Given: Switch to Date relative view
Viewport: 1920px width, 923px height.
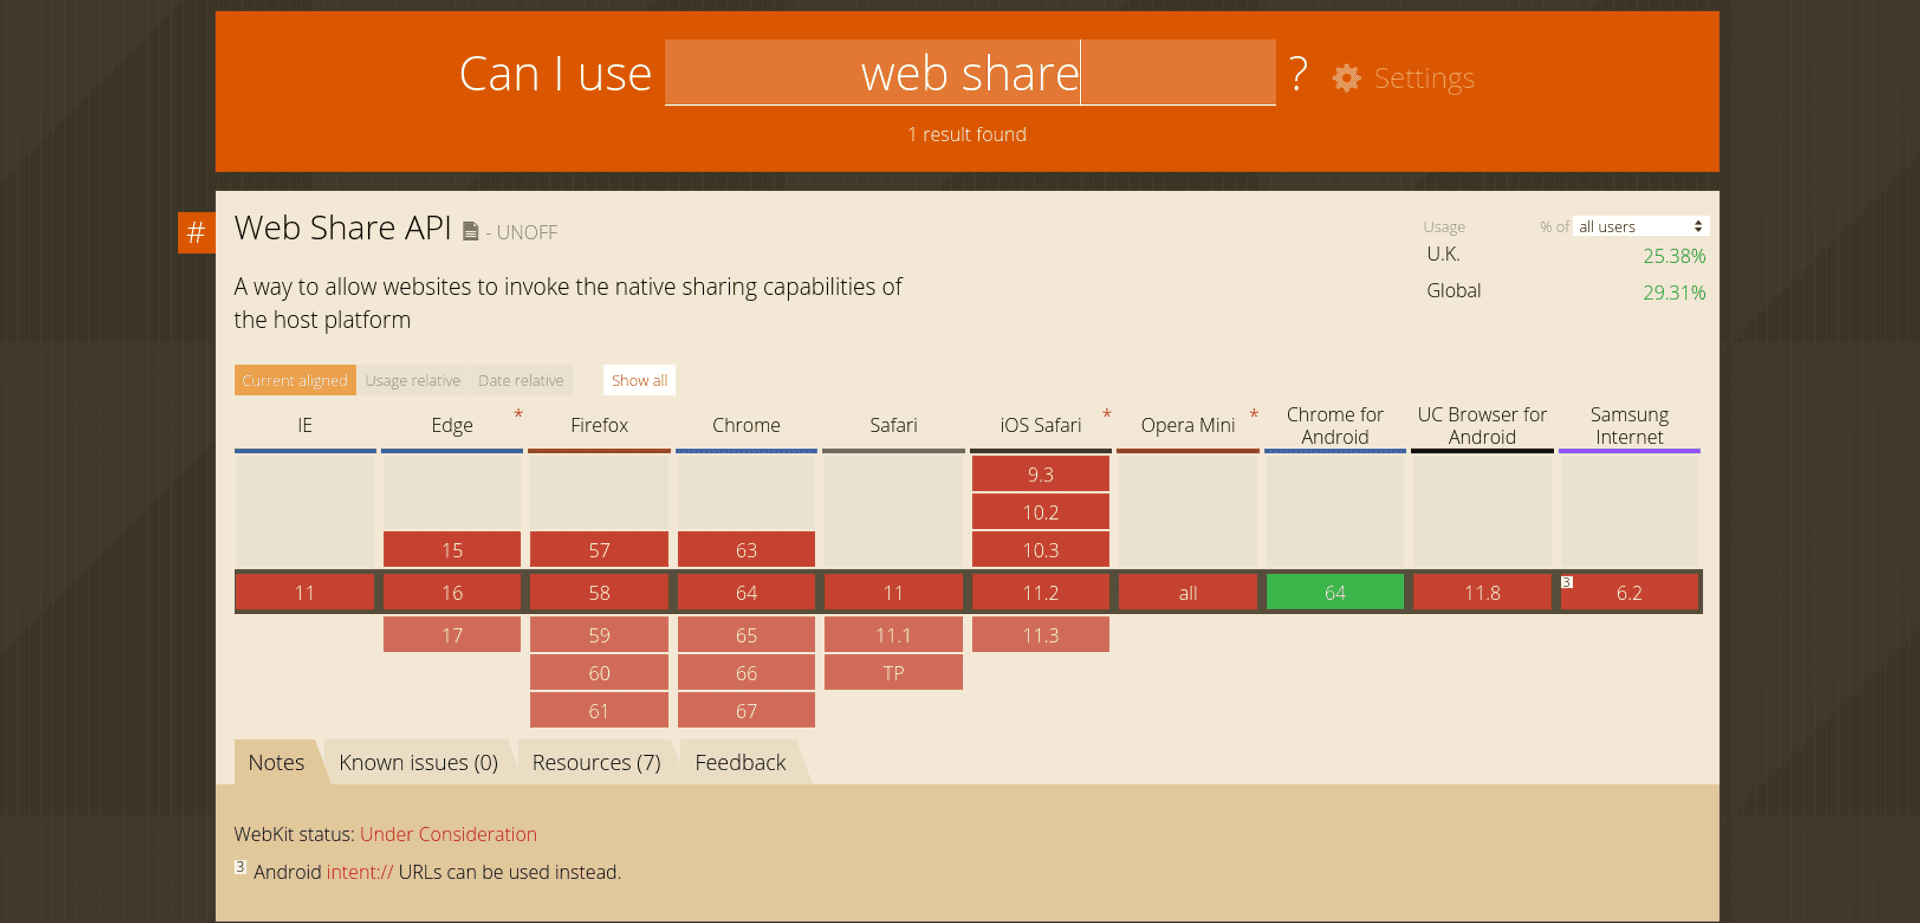Looking at the screenshot, I should click(521, 380).
